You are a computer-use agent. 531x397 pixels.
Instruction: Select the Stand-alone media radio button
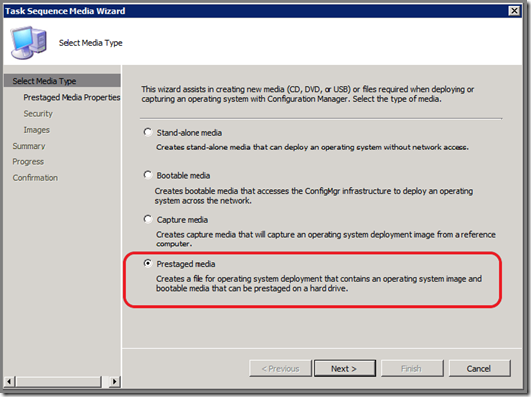[148, 132]
